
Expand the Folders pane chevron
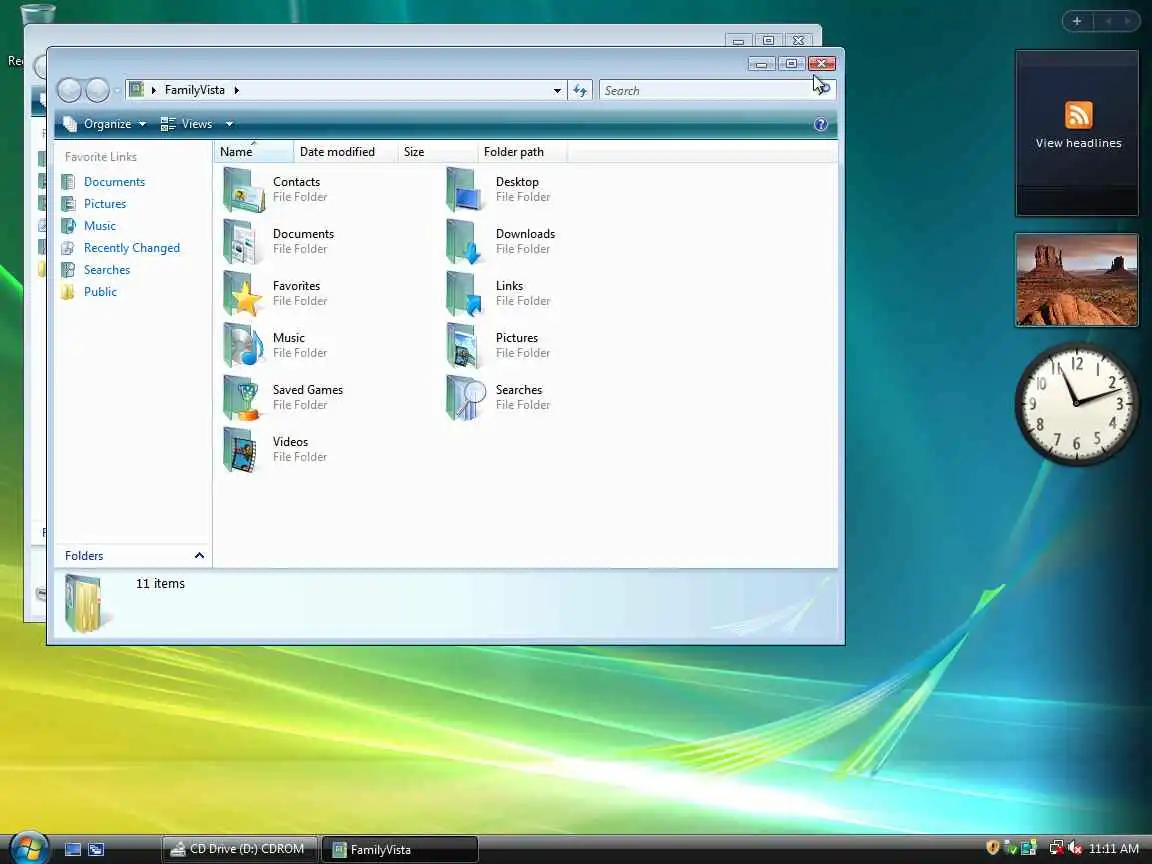point(199,555)
